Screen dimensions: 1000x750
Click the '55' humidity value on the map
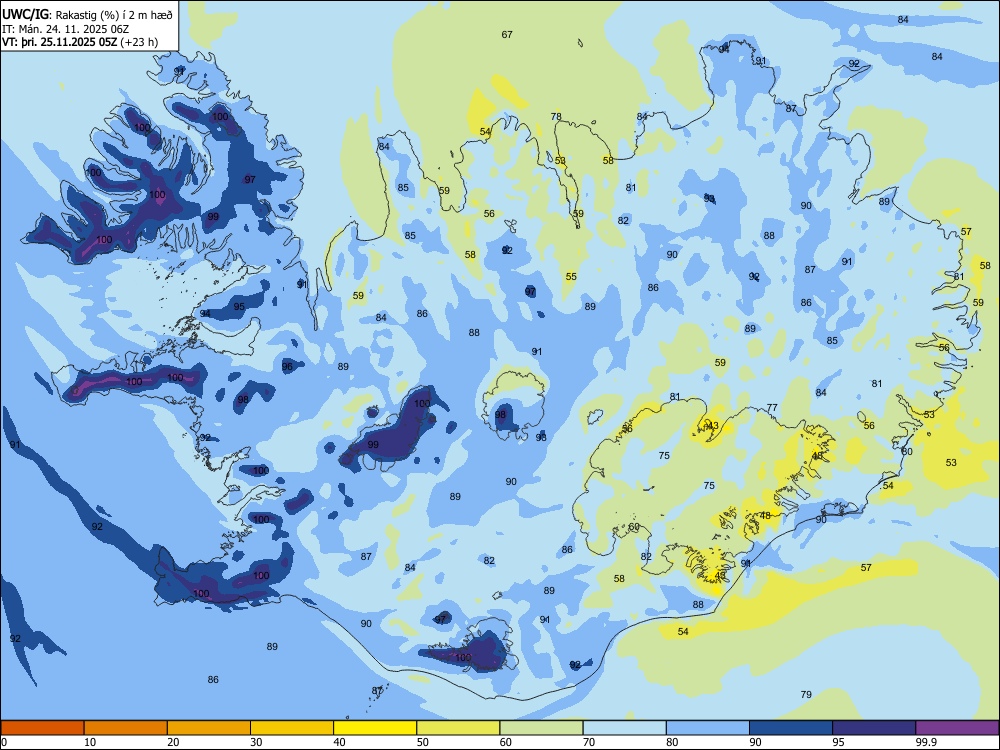coord(571,277)
